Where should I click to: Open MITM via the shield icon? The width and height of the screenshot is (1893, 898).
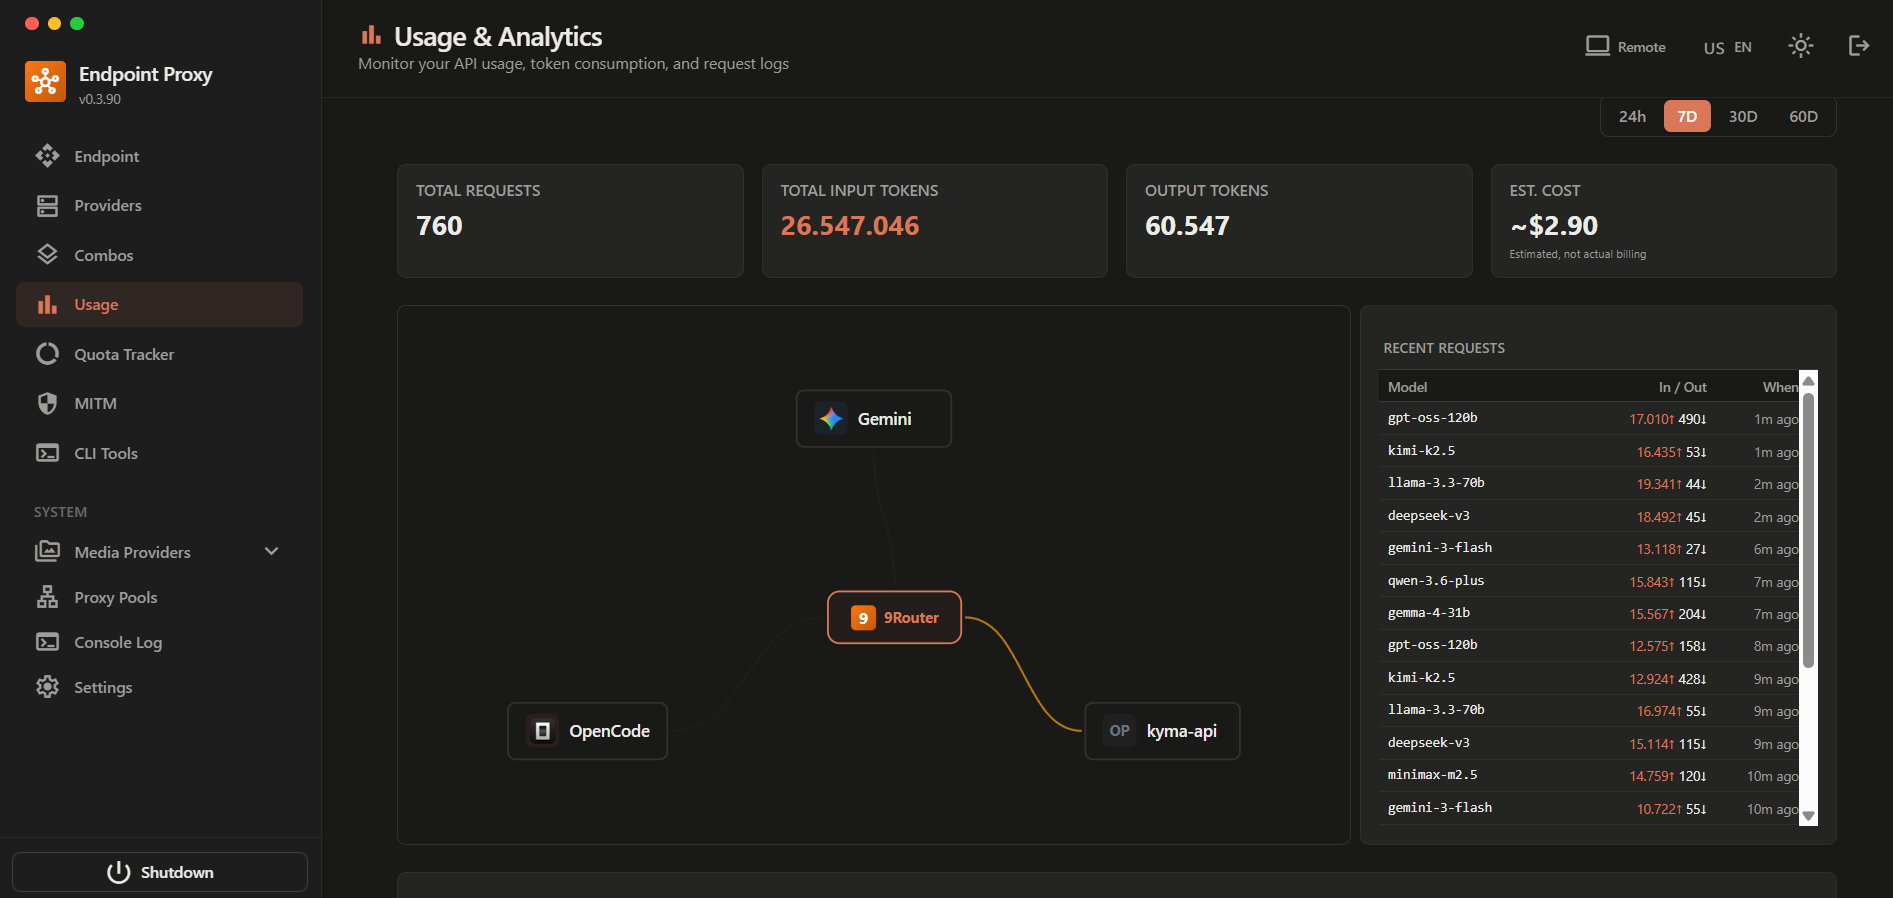47,404
